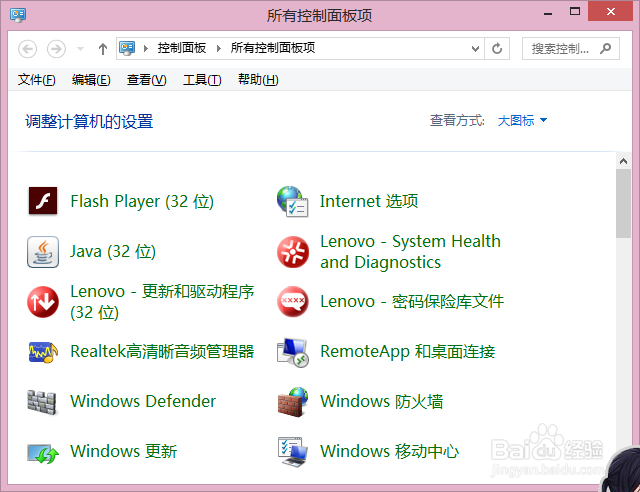This screenshot has height=492, width=640.
Task: Open the 帮助(H) menu
Action: tap(258, 80)
